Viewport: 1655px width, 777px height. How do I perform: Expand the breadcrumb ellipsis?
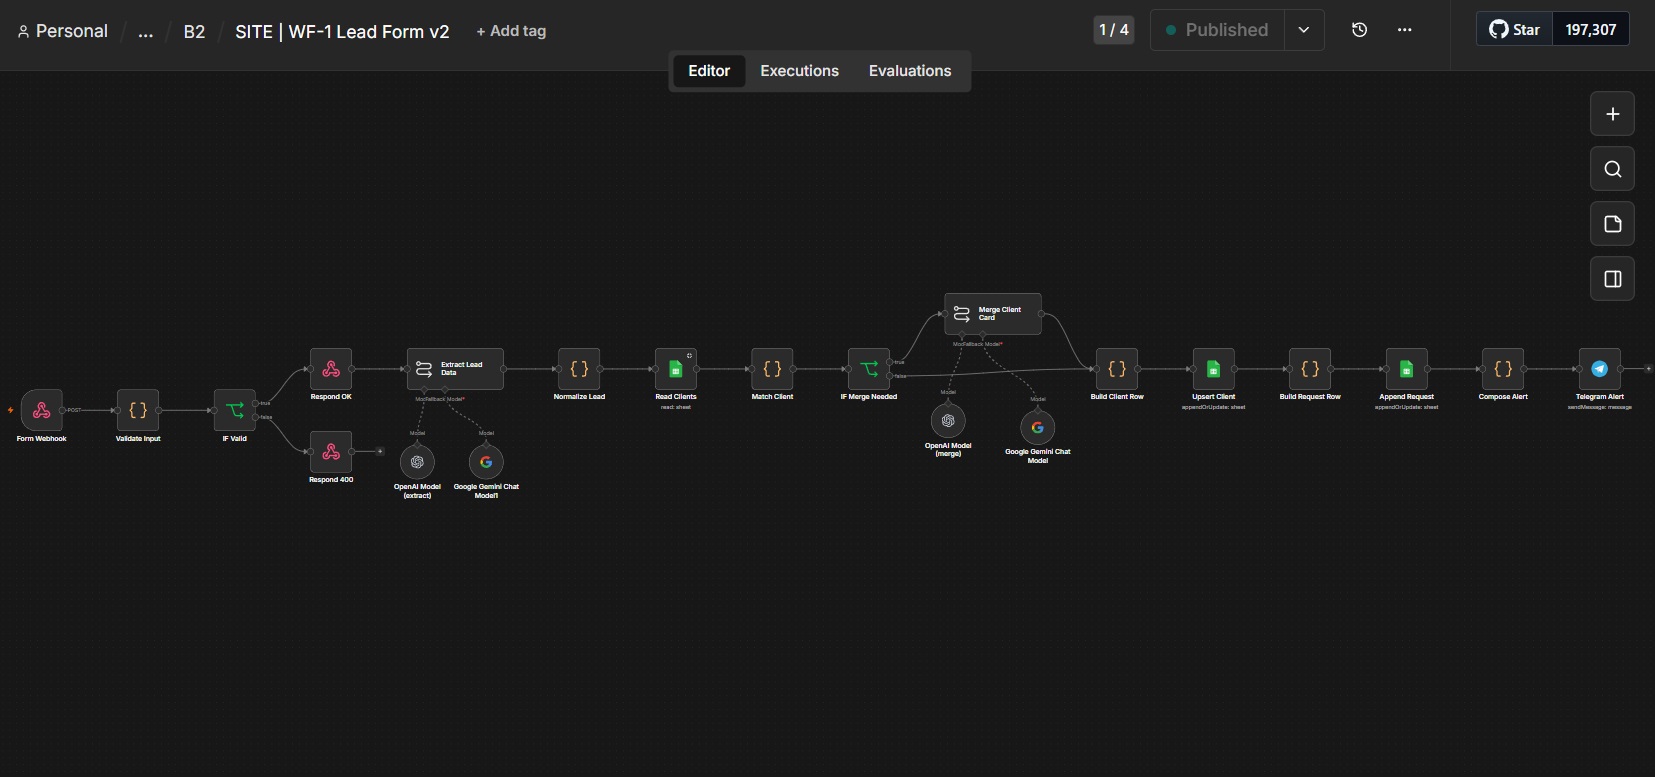146,32
